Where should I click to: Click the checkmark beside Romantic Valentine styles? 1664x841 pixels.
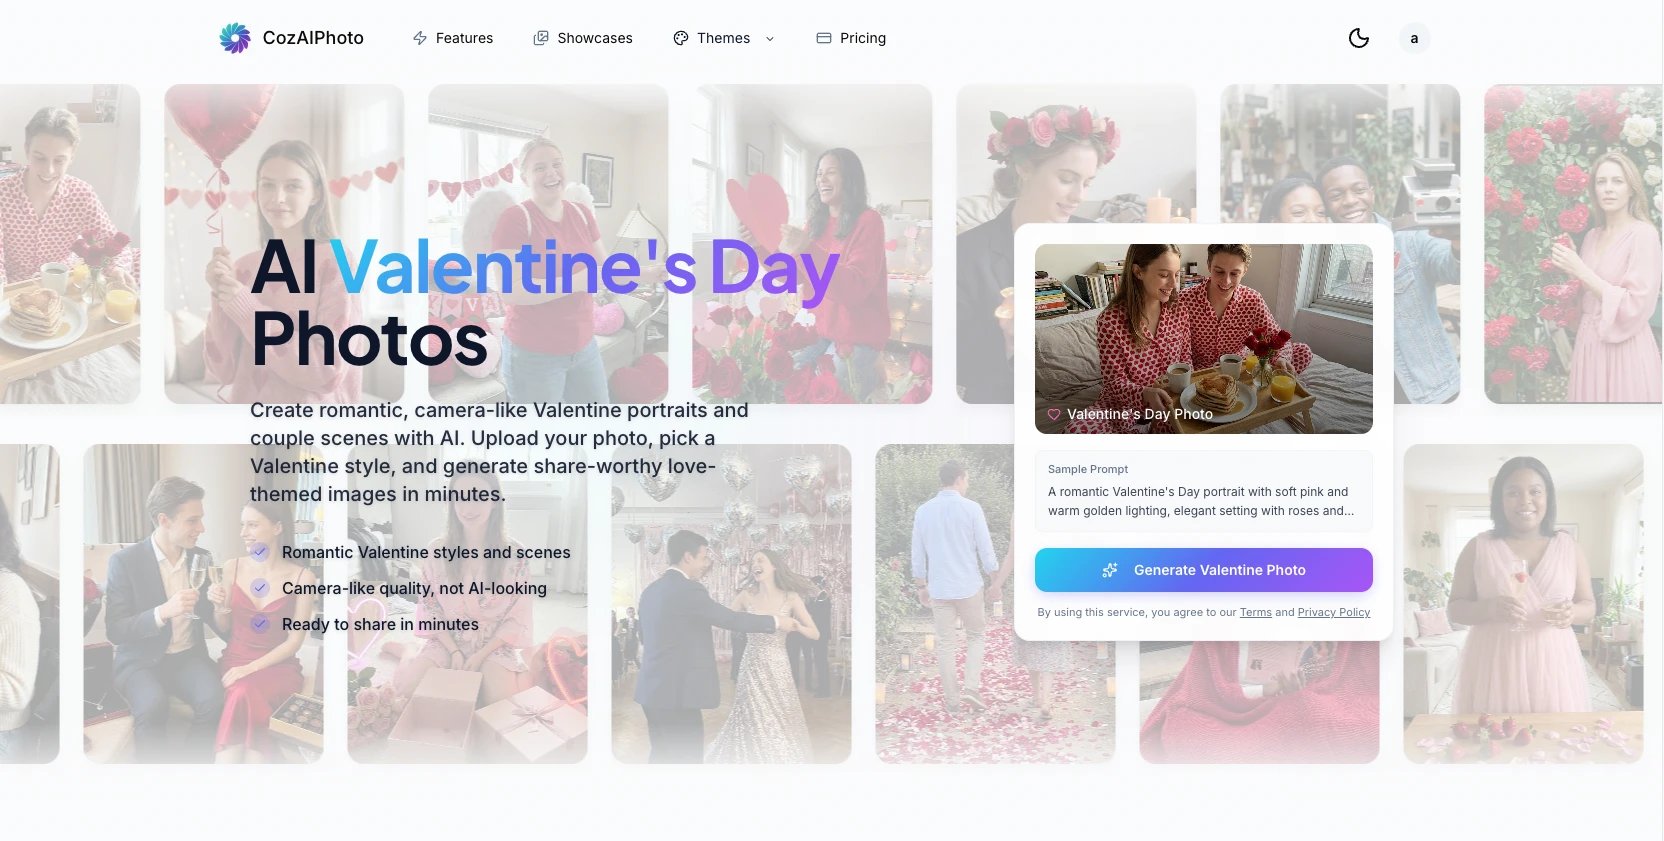coord(260,552)
